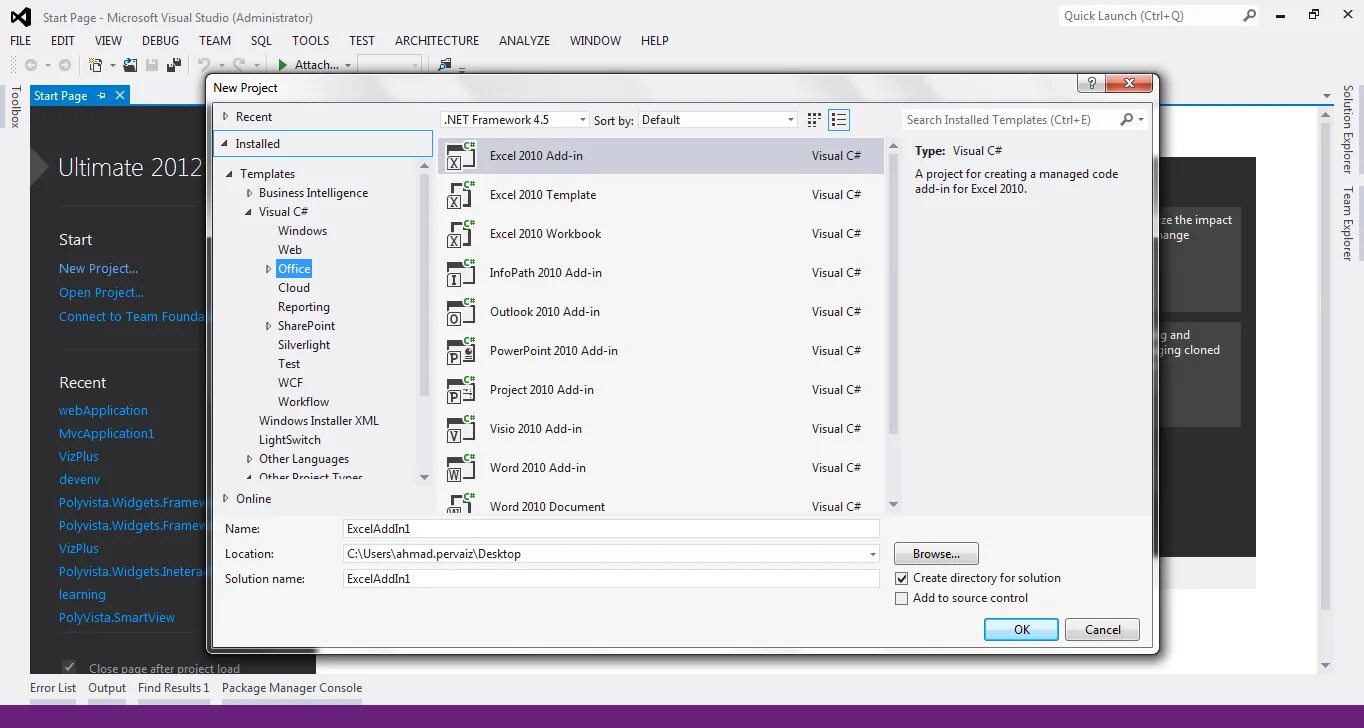Open the Location path dropdown

872,554
